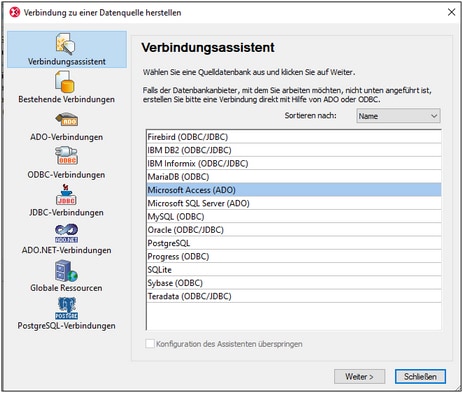Click the Weiter > button
This screenshot has height=393, width=463.
click(x=359, y=377)
